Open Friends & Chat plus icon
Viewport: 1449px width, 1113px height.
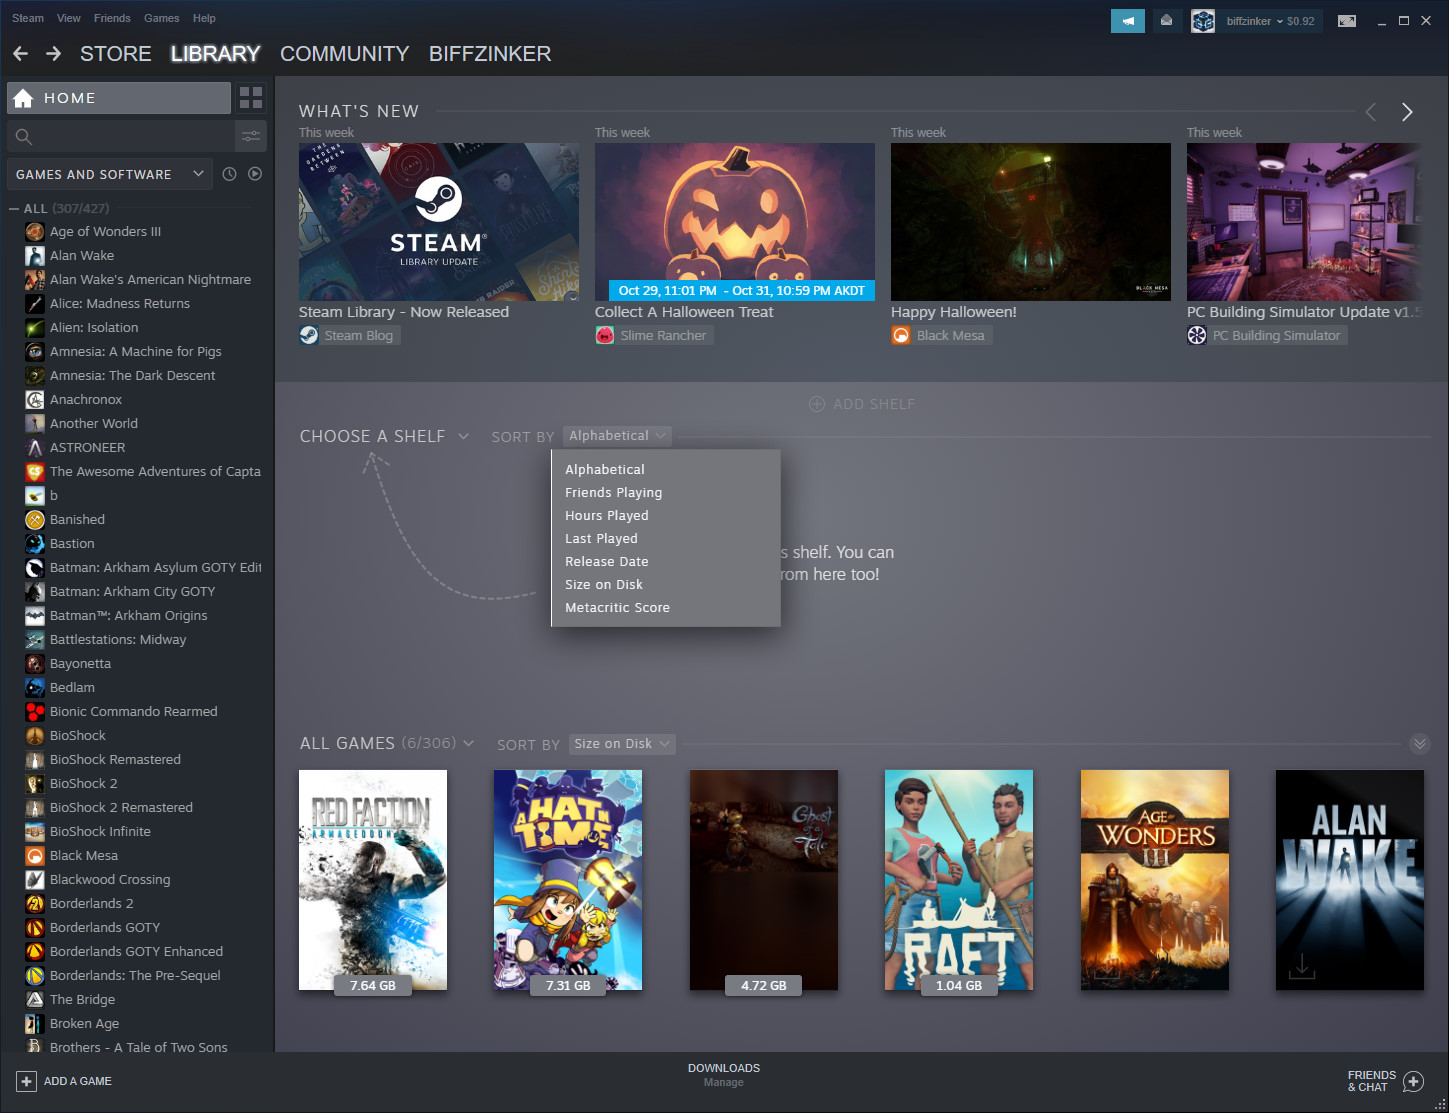tap(1413, 1081)
